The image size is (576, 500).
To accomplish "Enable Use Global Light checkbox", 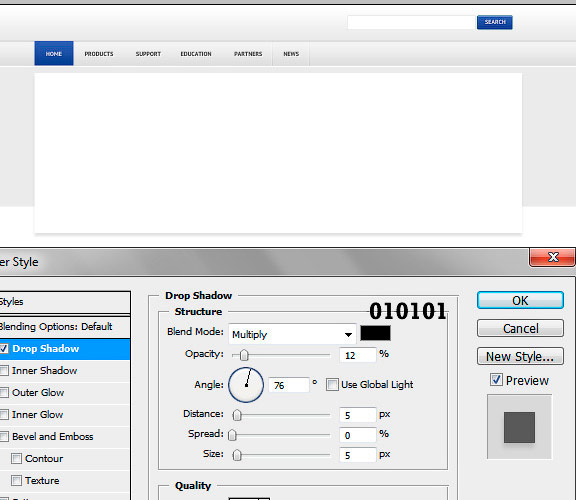I will point(332,385).
